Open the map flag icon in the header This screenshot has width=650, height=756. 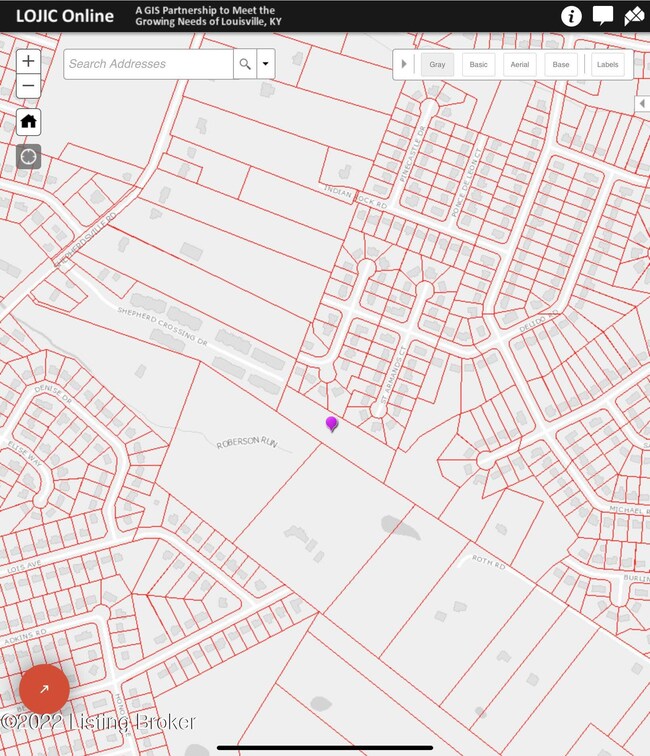coord(634,16)
